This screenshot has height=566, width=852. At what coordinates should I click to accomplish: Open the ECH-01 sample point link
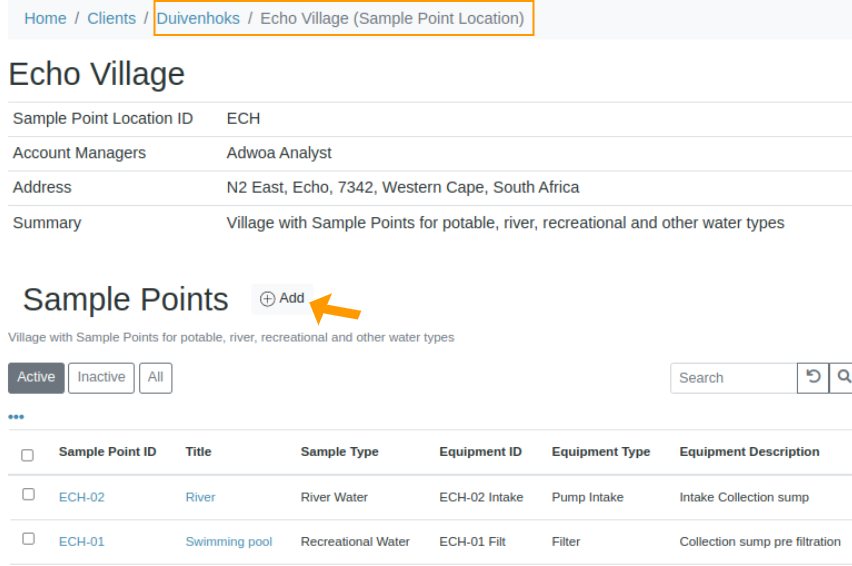click(x=81, y=542)
